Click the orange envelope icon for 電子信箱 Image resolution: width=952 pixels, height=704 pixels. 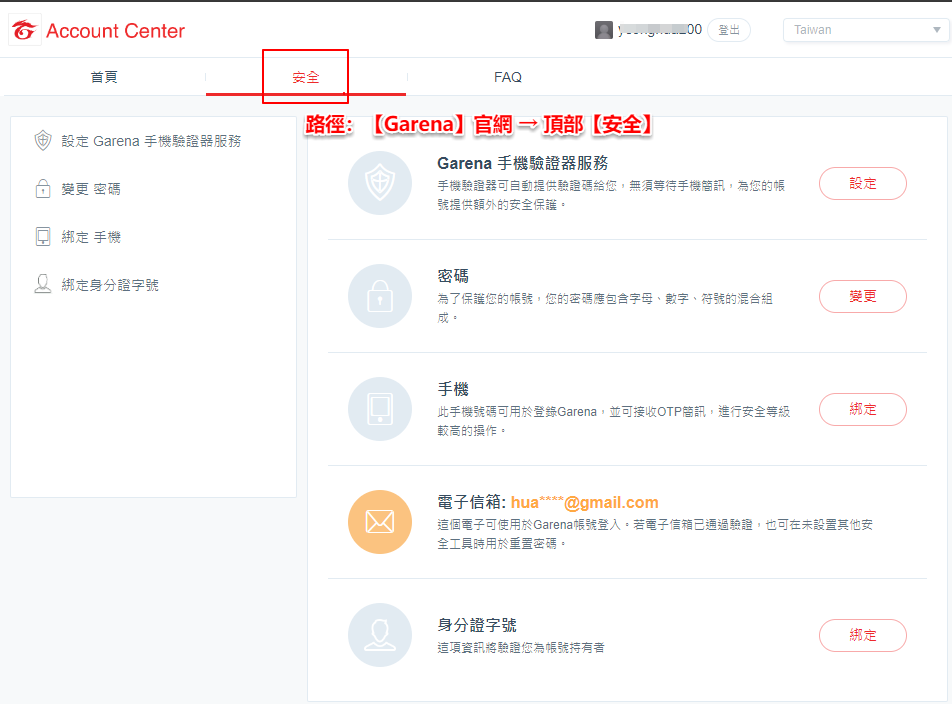tap(380, 522)
